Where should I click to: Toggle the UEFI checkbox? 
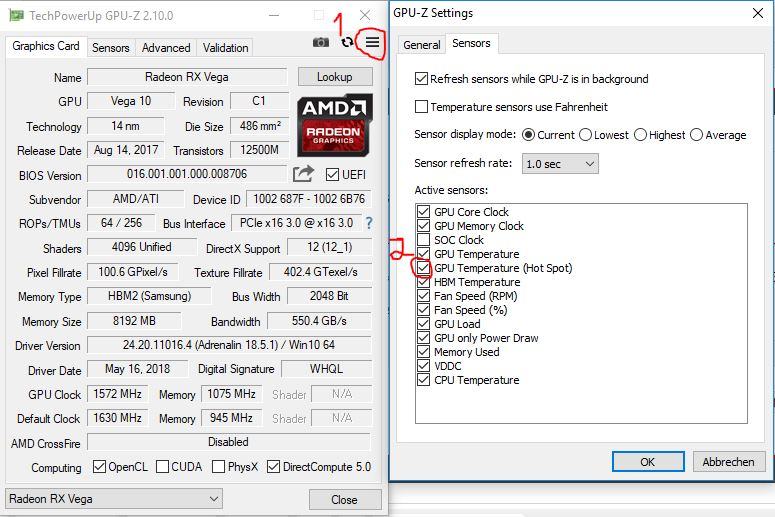(332, 174)
